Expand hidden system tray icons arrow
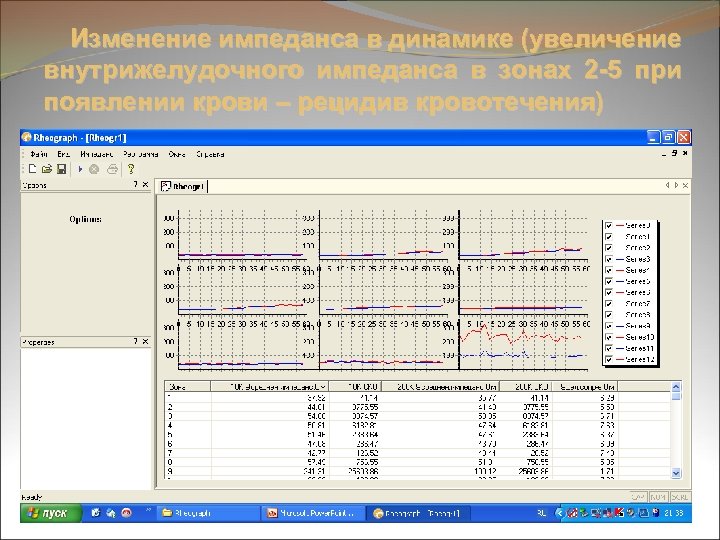The image size is (720, 540). (559, 513)
